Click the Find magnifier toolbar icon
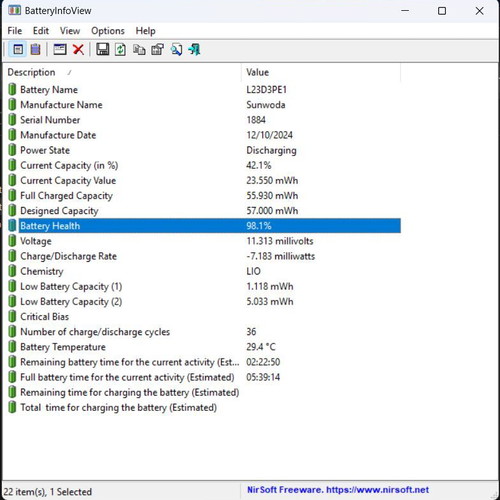 176,50
